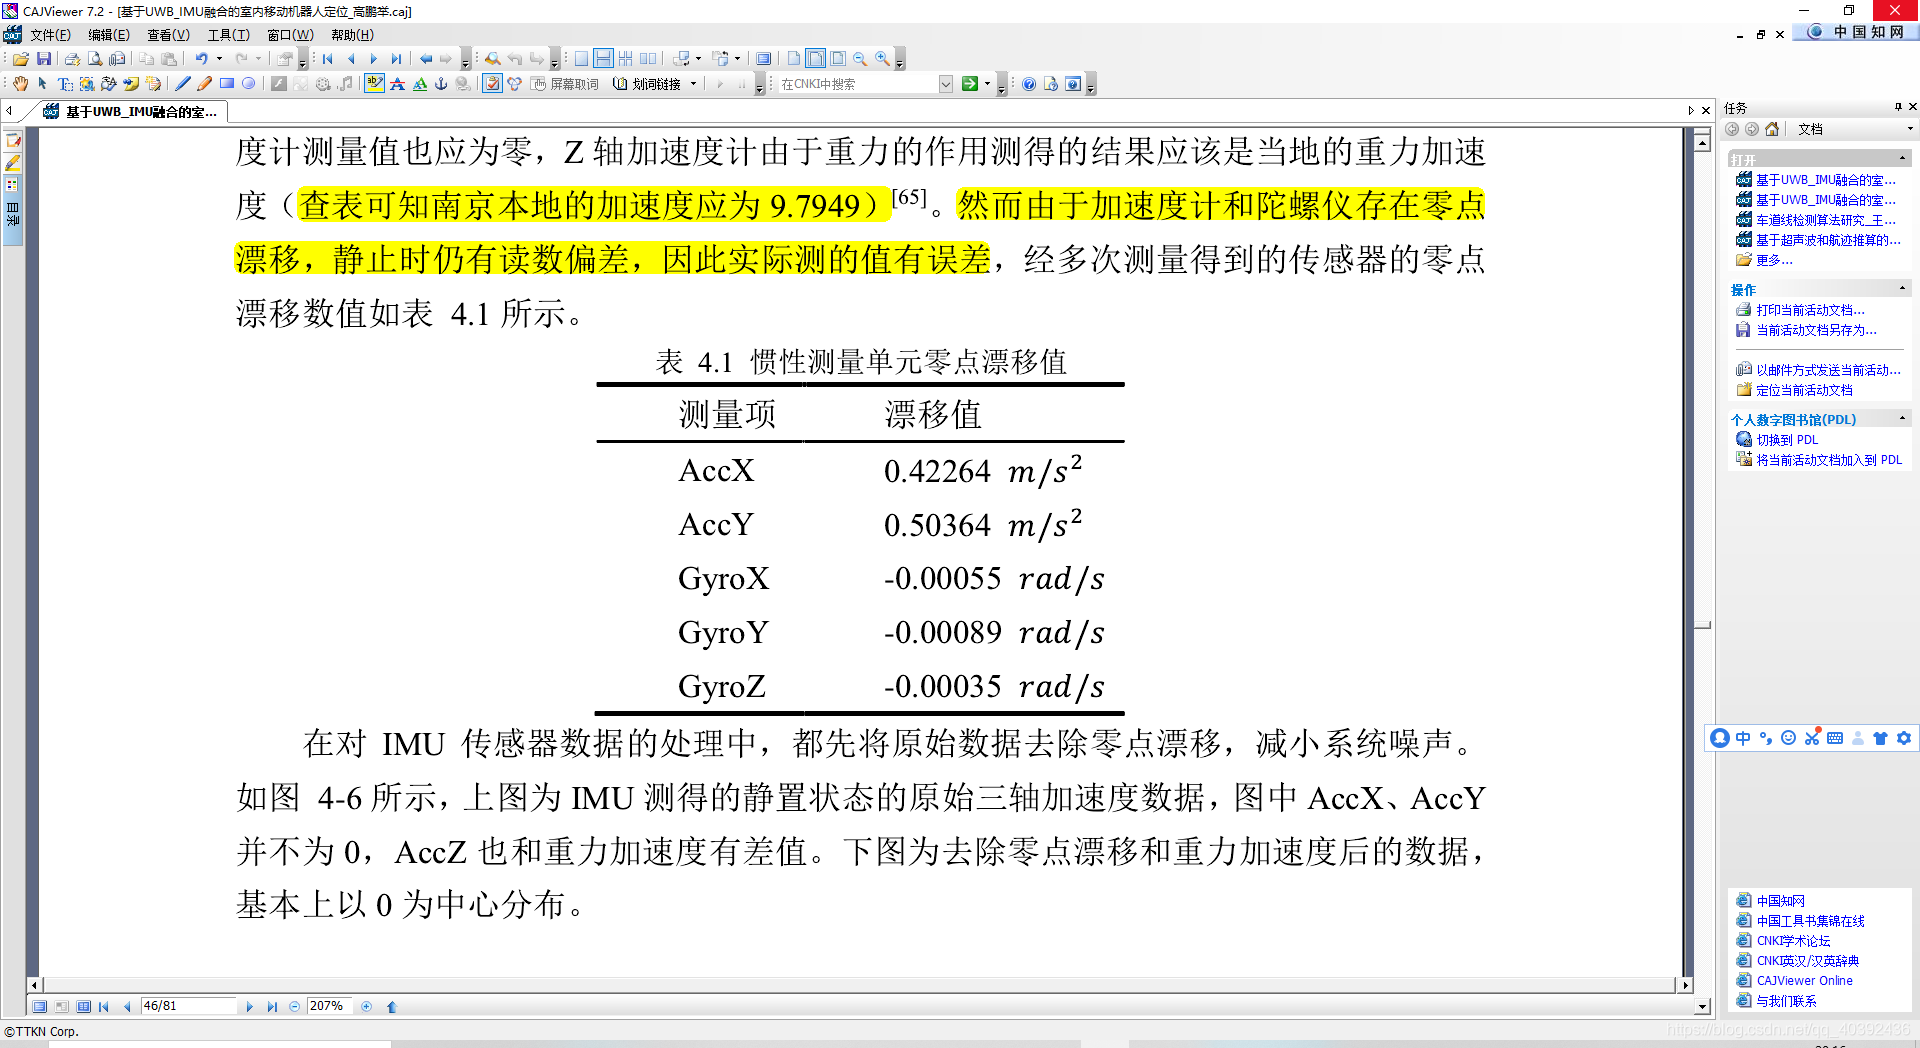Click 当前活动文档另存为 link

1816,330
